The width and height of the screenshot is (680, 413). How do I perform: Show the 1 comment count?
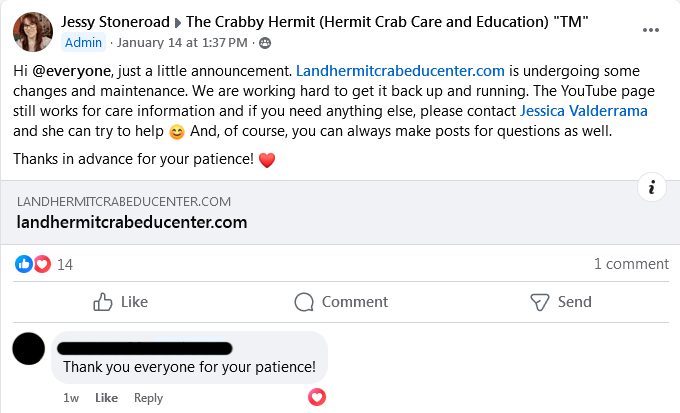point(630,264)
